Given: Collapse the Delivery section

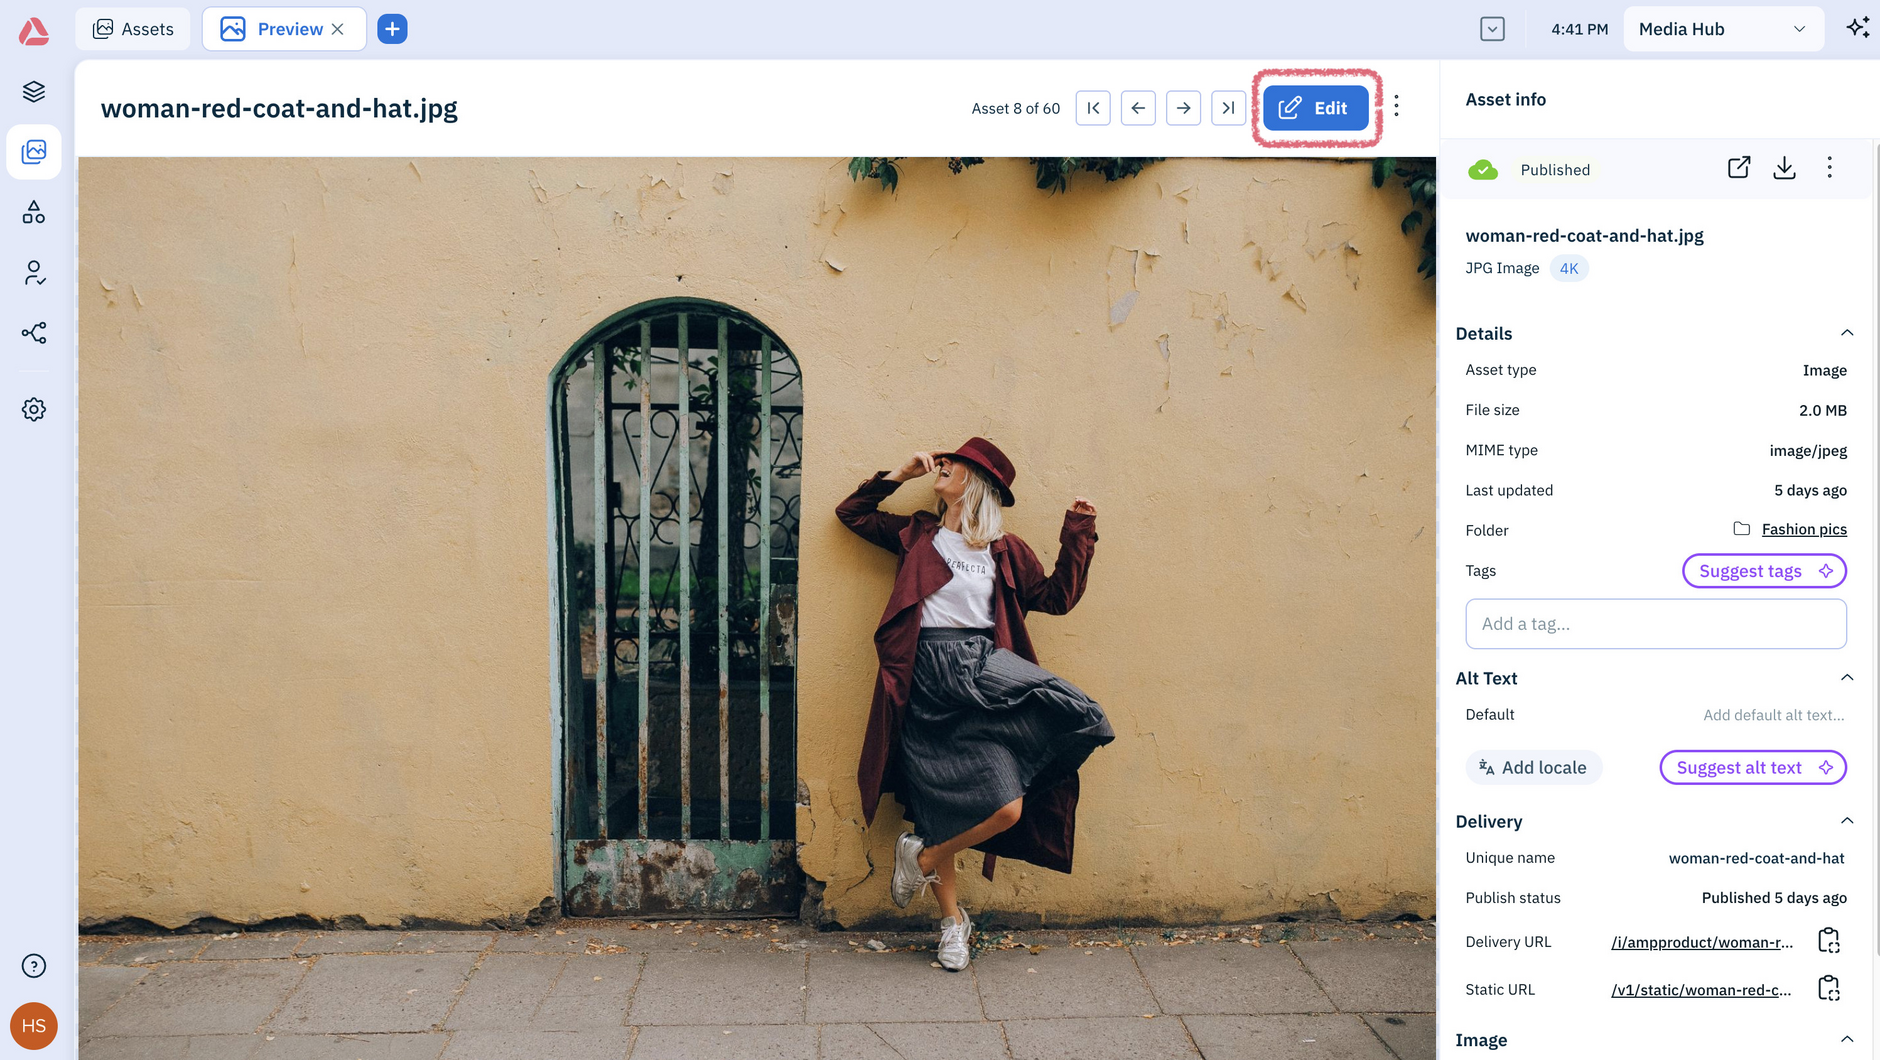Looking at the screenshot, I should tap(1847, 821).
